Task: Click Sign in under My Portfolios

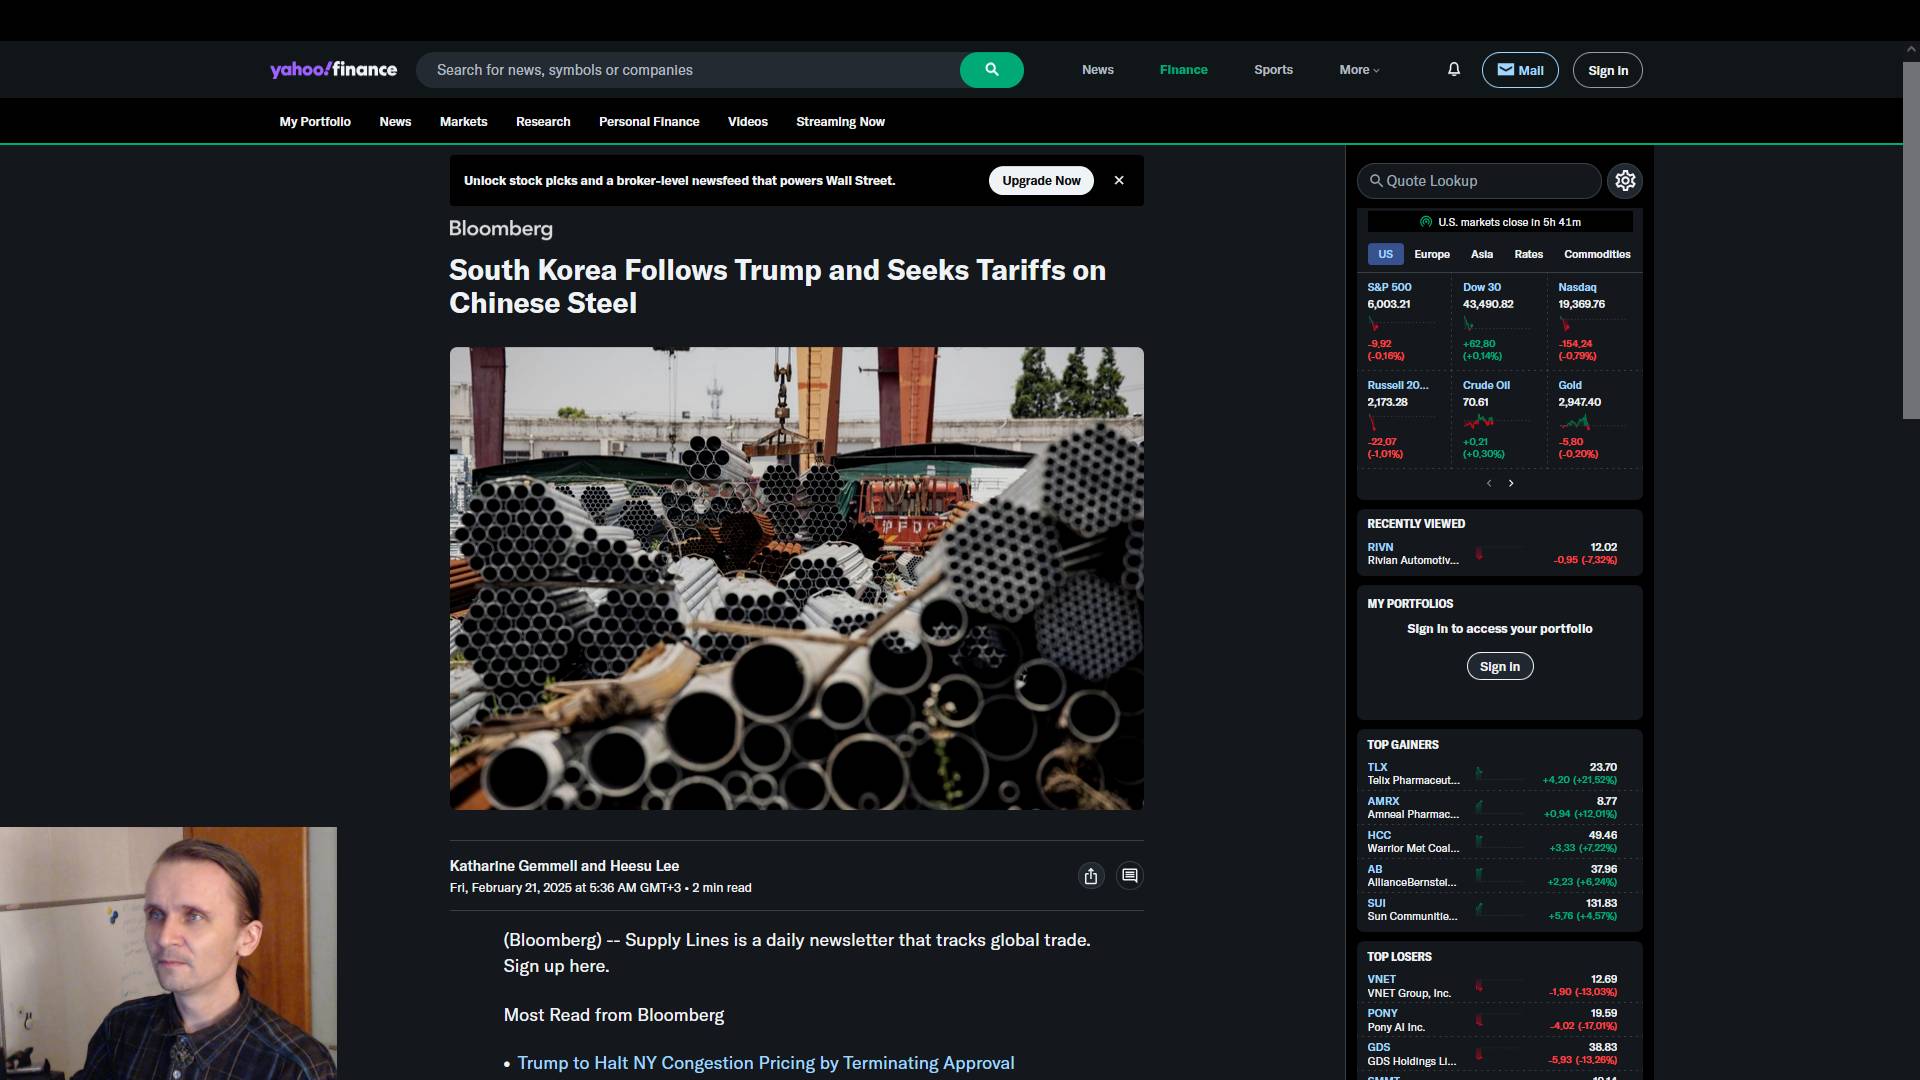Action: click(1499, 666)
